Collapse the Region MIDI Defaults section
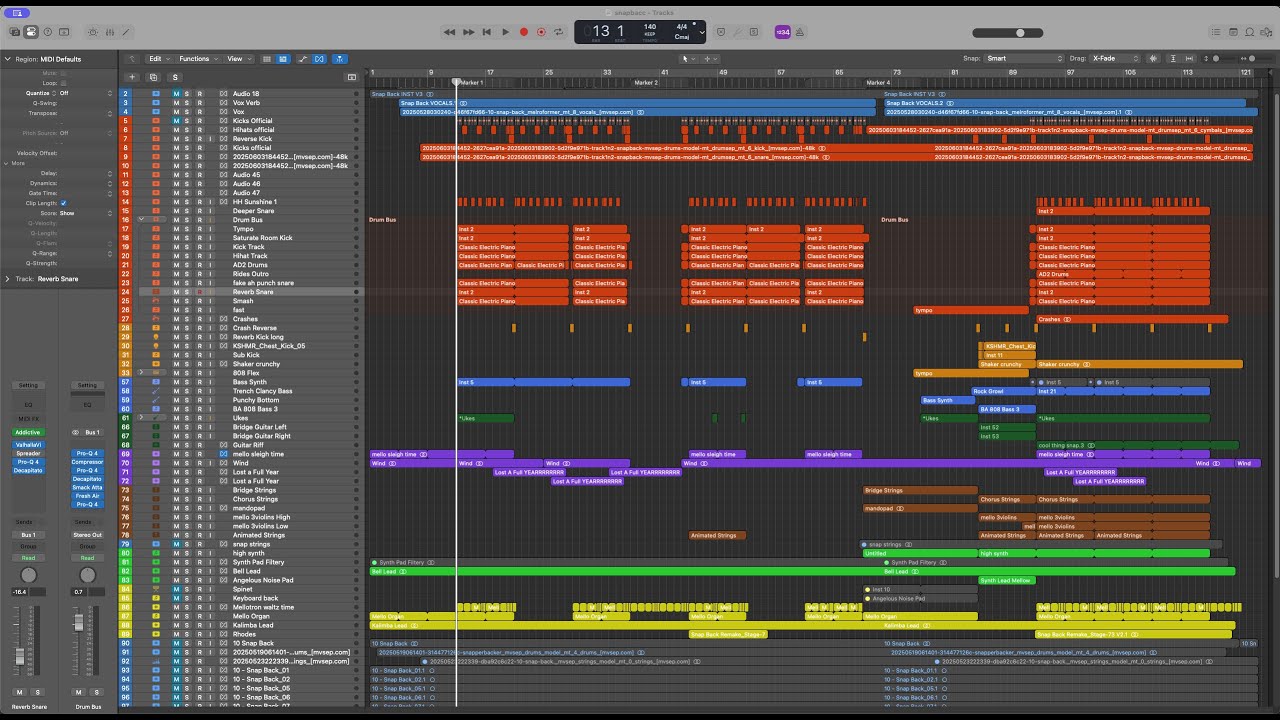Image resolution: width=1280 pixels, height=720 pixels. point(8,59)
